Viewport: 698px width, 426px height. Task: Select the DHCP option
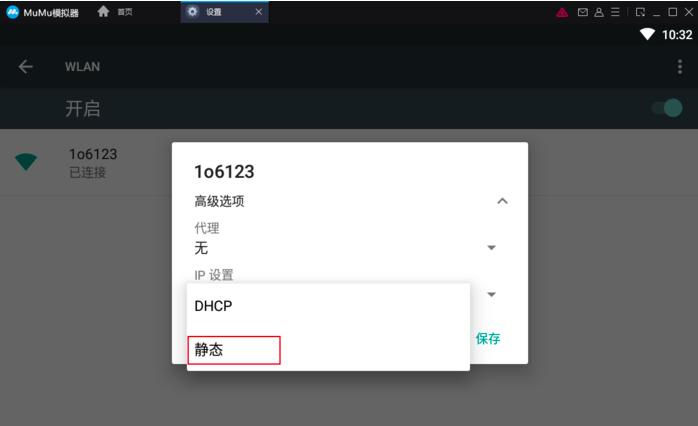[329, 306]
